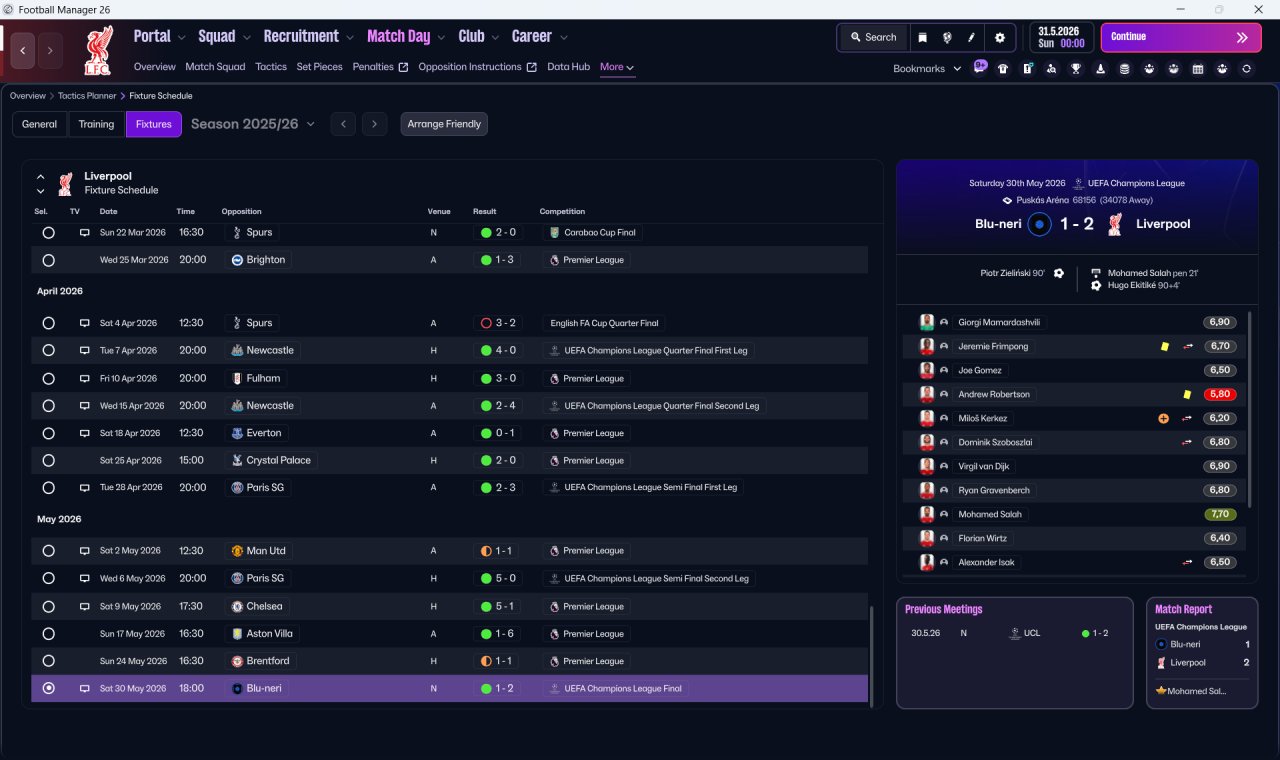Screen dimensions: 1280x760
Task: Expand the Season 2025/26 dropdown
Action: click(253, 124)
